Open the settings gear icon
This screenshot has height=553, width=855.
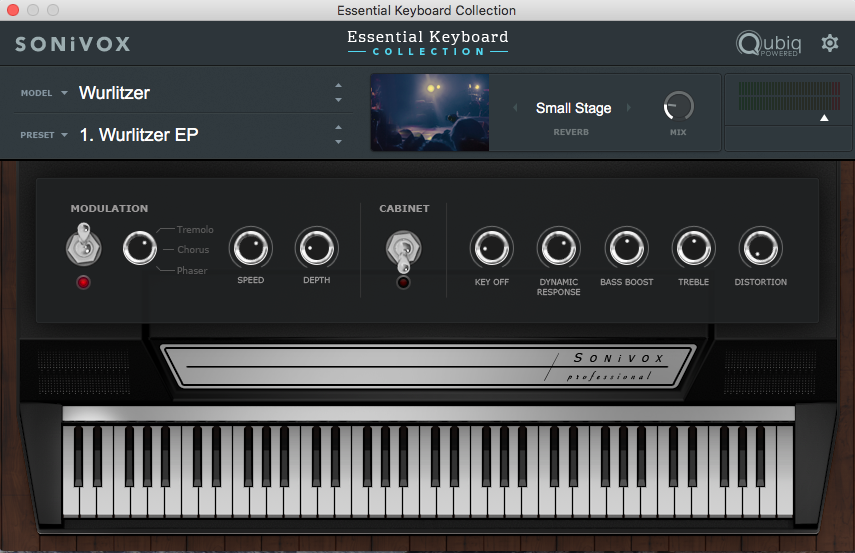(829, 43)
